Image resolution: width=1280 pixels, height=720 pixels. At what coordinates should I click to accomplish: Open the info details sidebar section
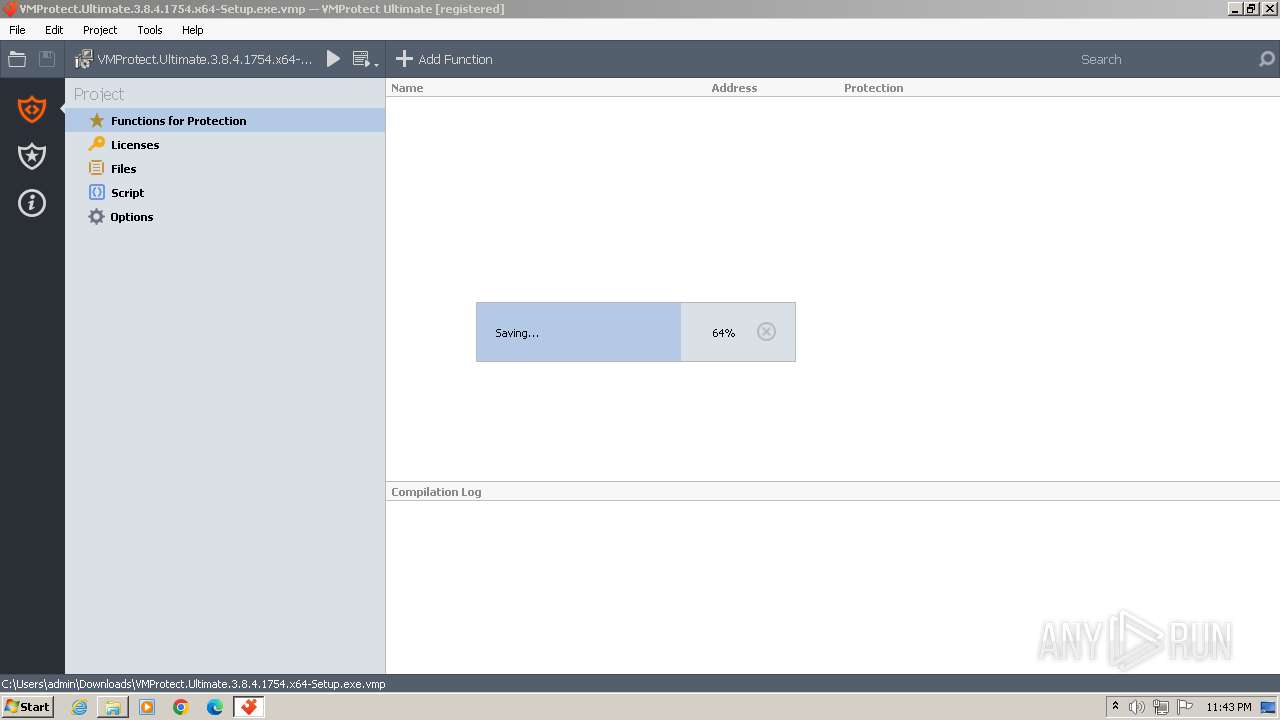tap(32, 203)
